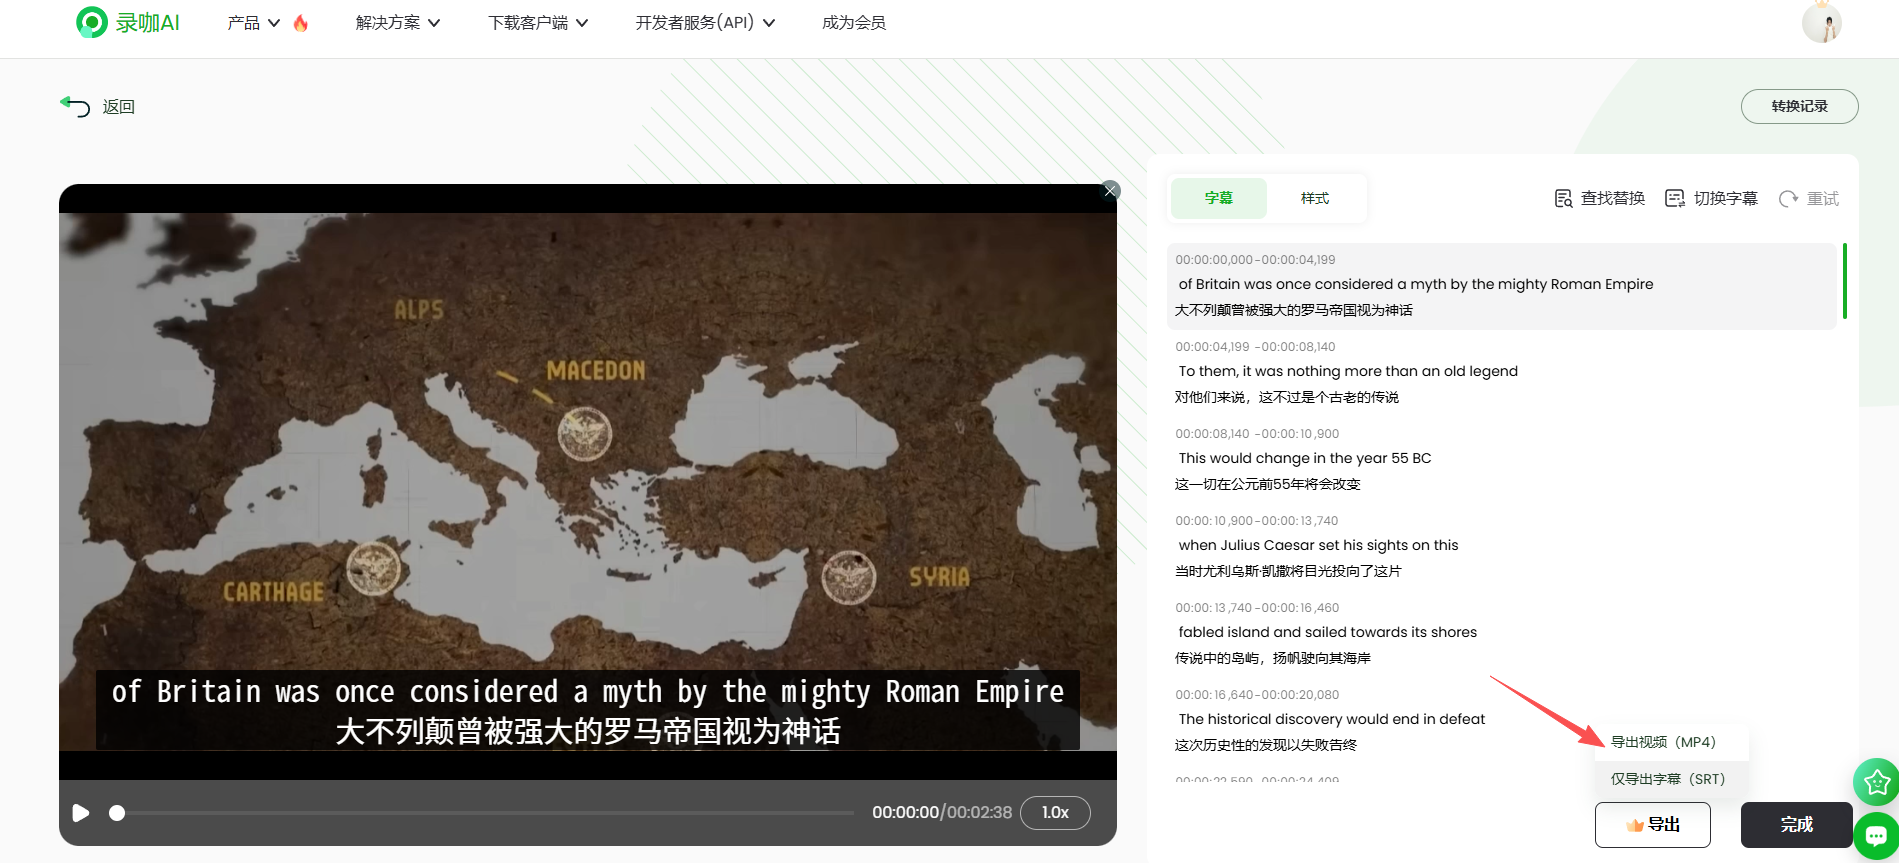
Task: Open the 成为会员 menu item
Action: point(854,23)
